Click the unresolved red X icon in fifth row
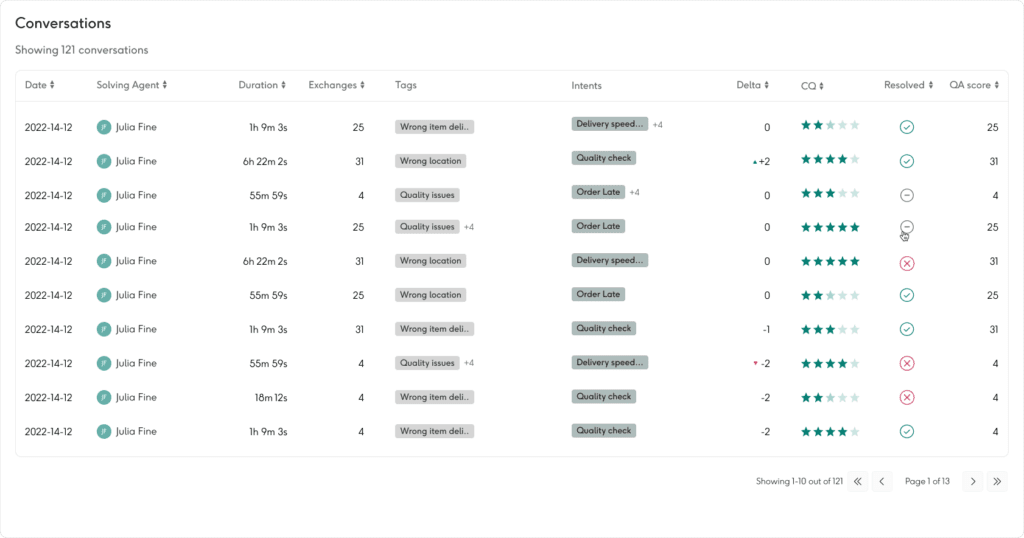Screen dimensions: 1024x538 906,262
